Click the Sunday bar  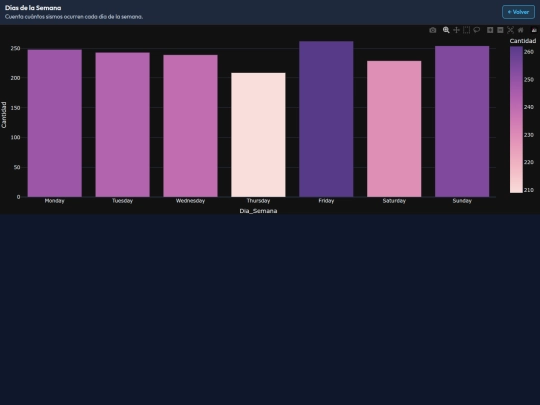click(x=462, y=122)
